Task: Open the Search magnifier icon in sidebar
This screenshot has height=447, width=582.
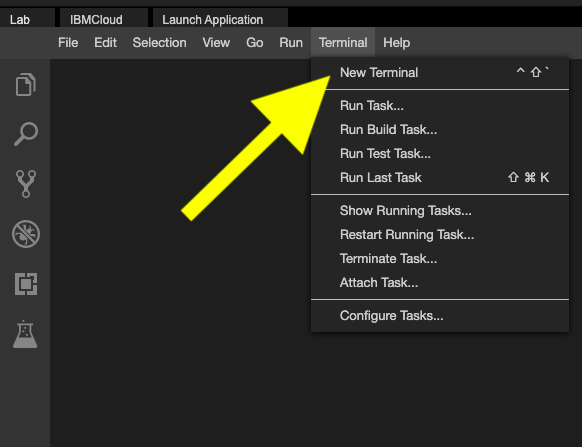Action: (26, 134)
